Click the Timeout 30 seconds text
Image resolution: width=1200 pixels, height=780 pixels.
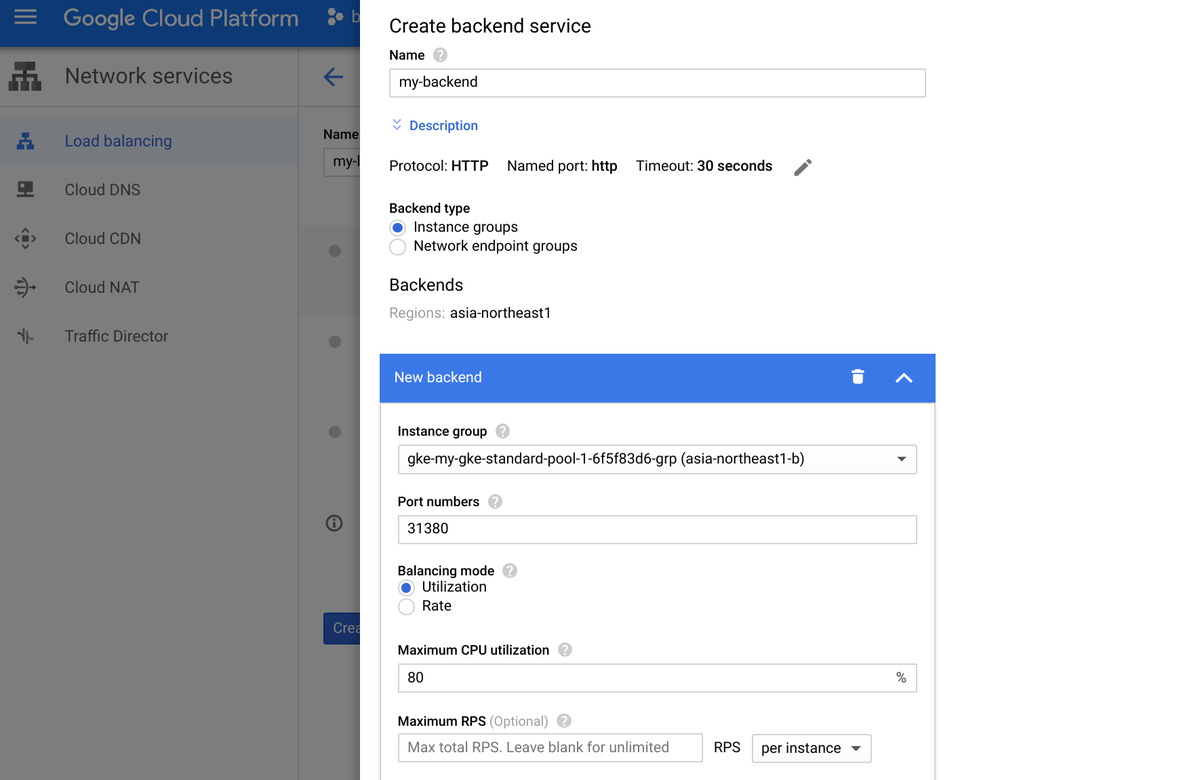point(704,166)
